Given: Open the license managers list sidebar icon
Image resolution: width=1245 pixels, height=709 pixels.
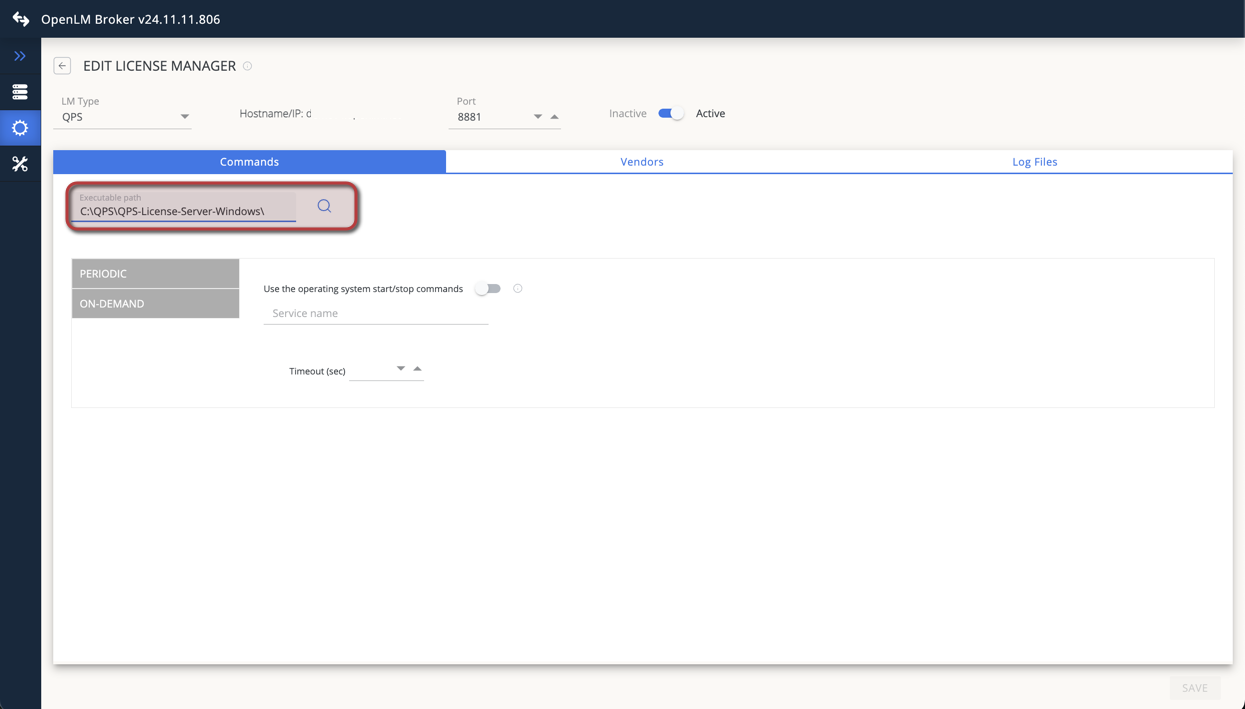Looking at the screenshot, I should 20,91.
